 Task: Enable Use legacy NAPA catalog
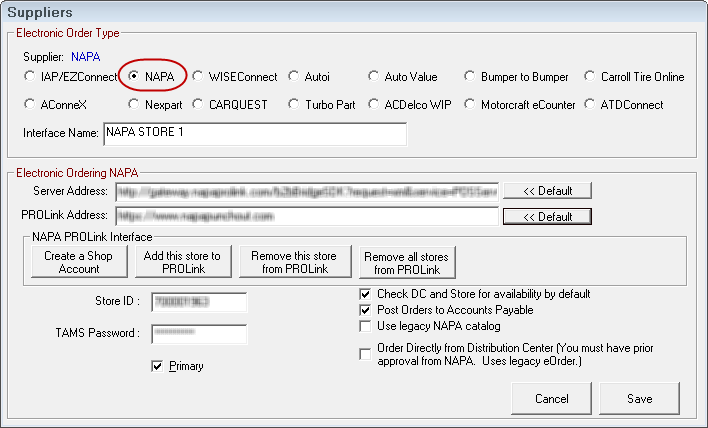point(366,326)
